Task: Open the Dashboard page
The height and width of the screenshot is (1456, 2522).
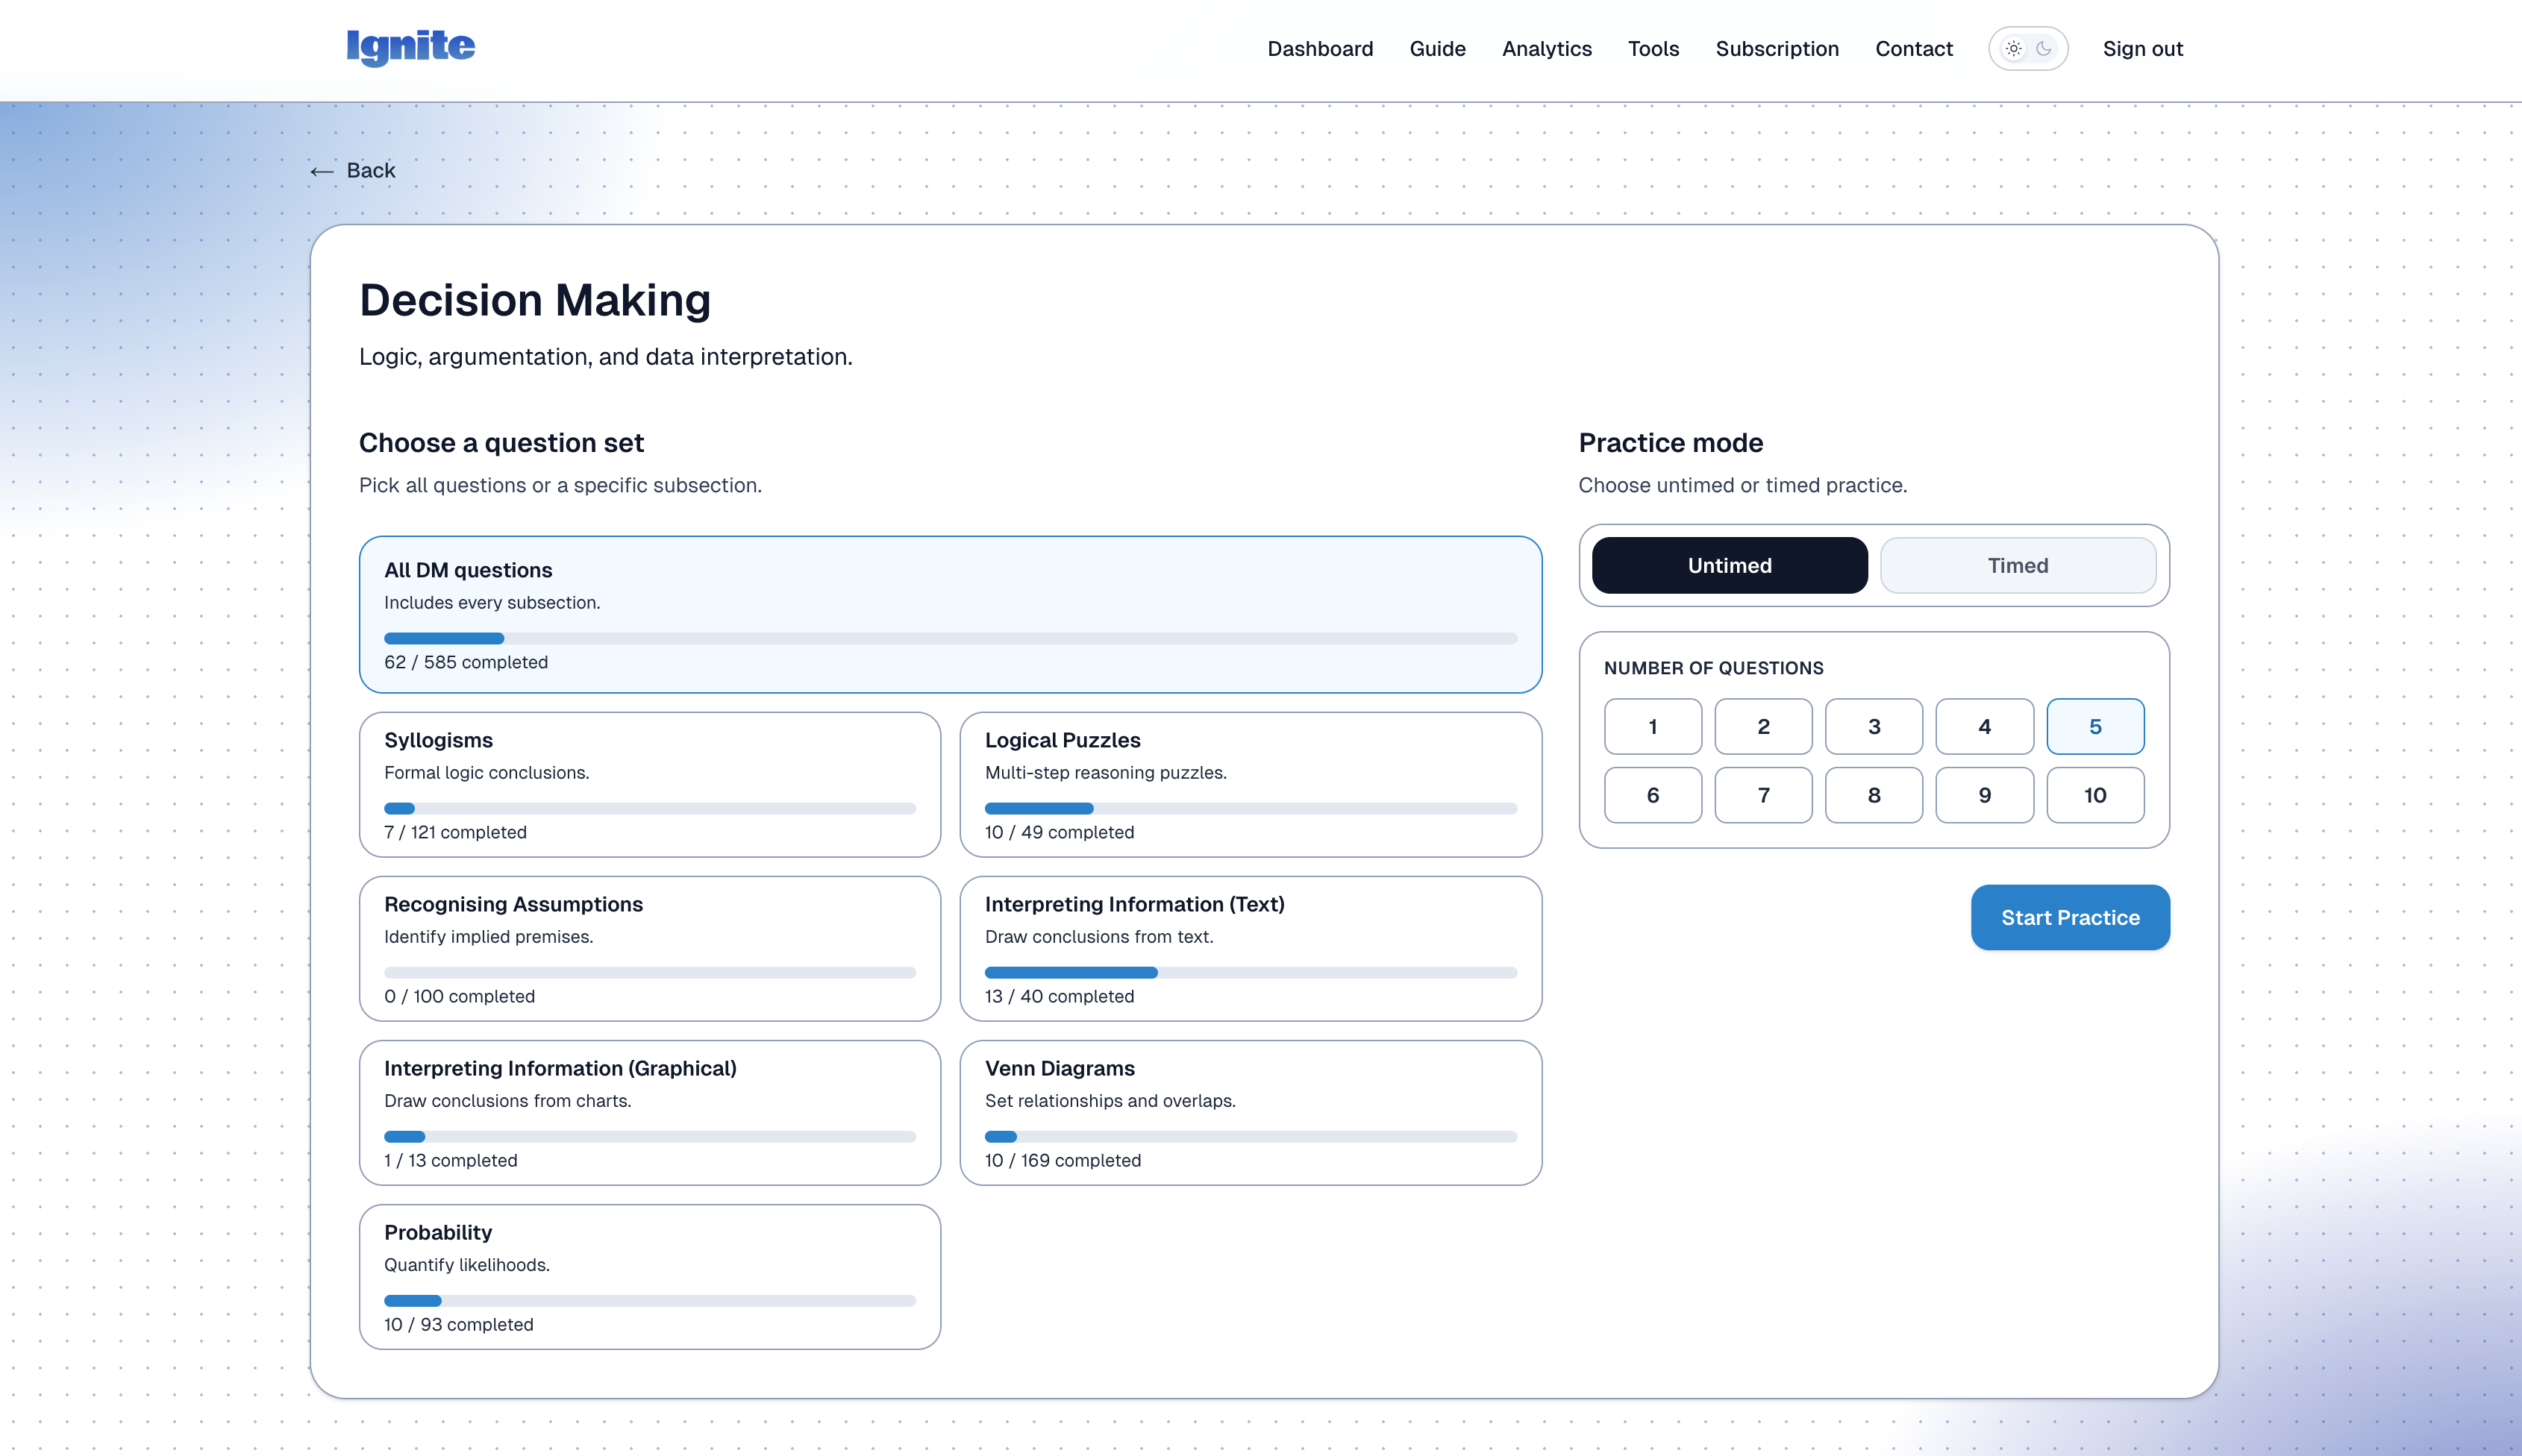Action: (1320, 48)
